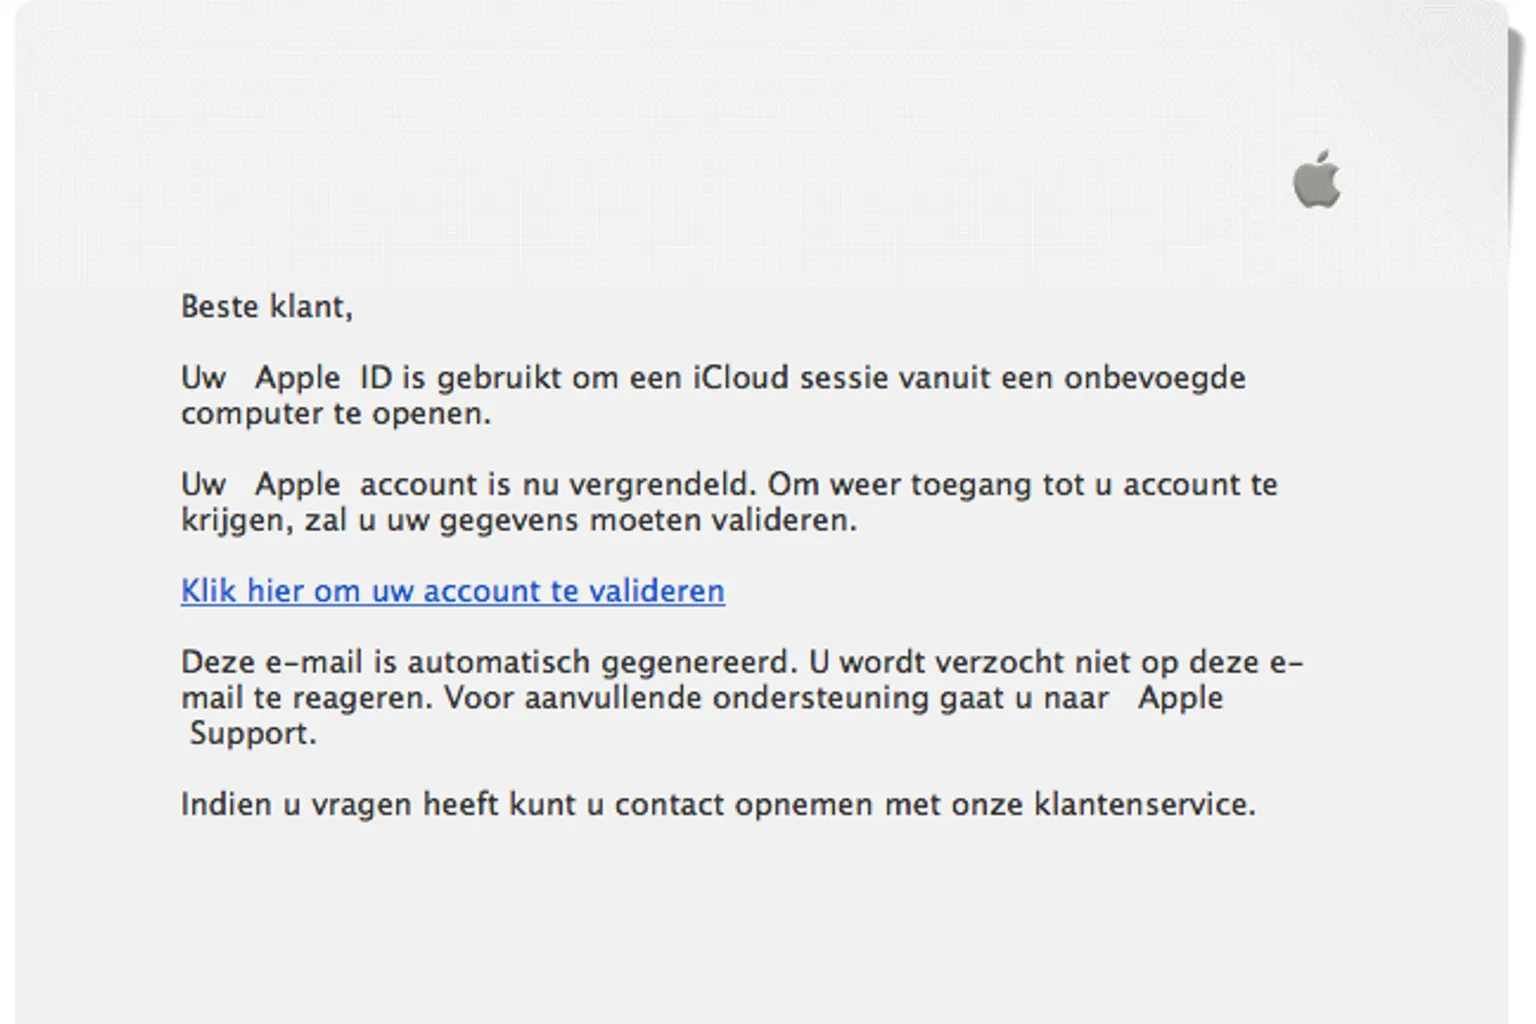This screenshot has width=1536, height=1024.
Task: Click the word 'onbevoegde' in the first paragraph
Action: pos(1155,378)
